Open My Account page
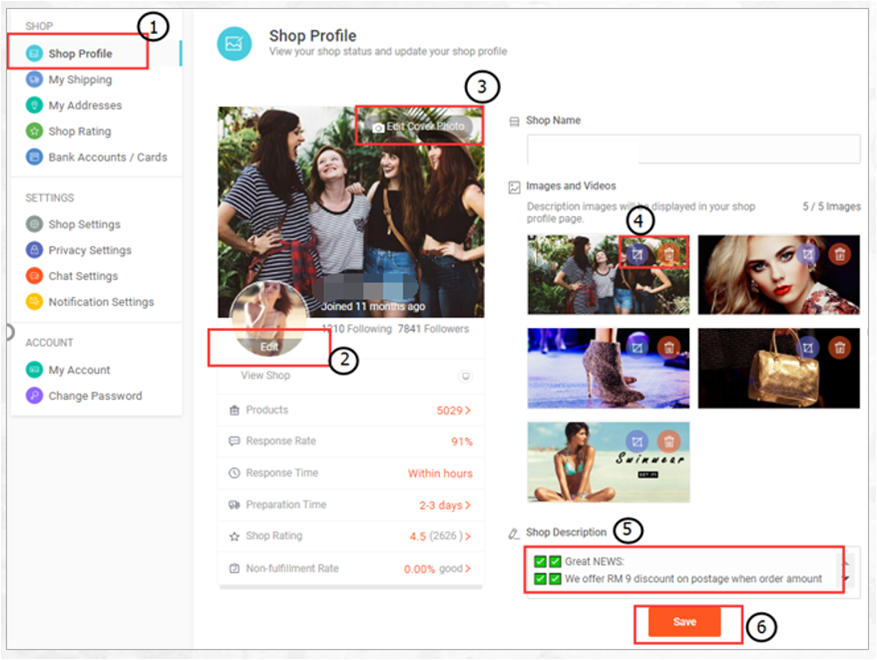This screenshot has width=877, height=660. (79, 370)
